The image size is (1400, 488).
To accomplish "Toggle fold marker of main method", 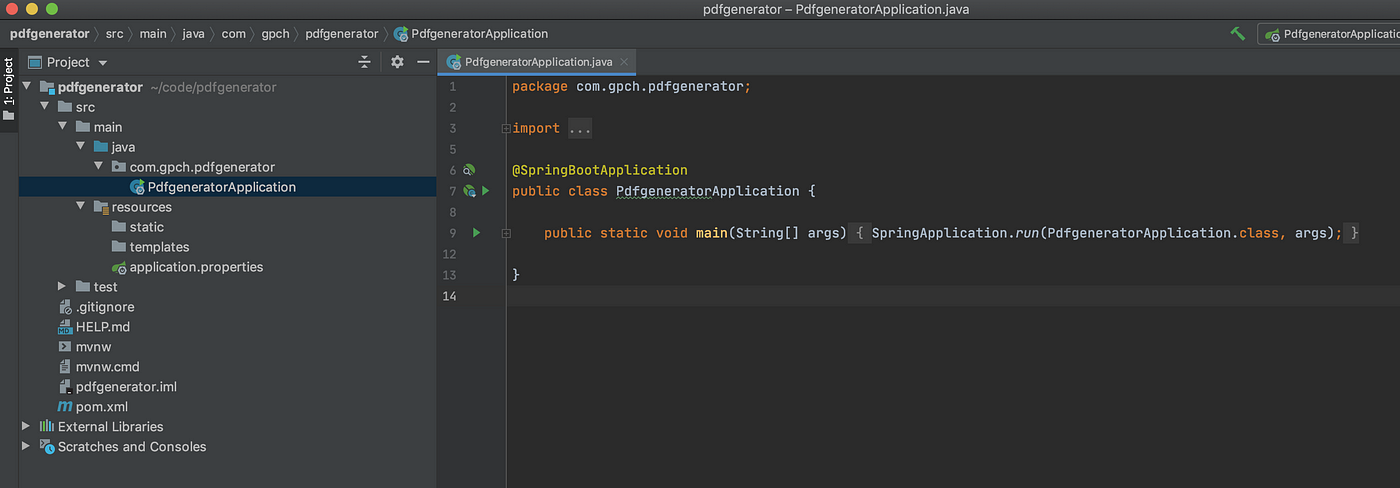I will pos(506,233).
